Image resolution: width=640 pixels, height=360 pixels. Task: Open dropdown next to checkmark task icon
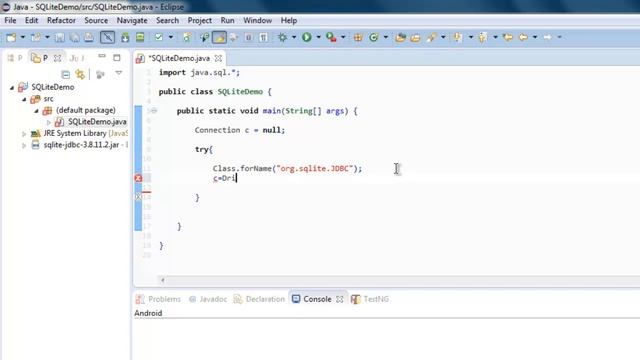click(x=171, y=38)
